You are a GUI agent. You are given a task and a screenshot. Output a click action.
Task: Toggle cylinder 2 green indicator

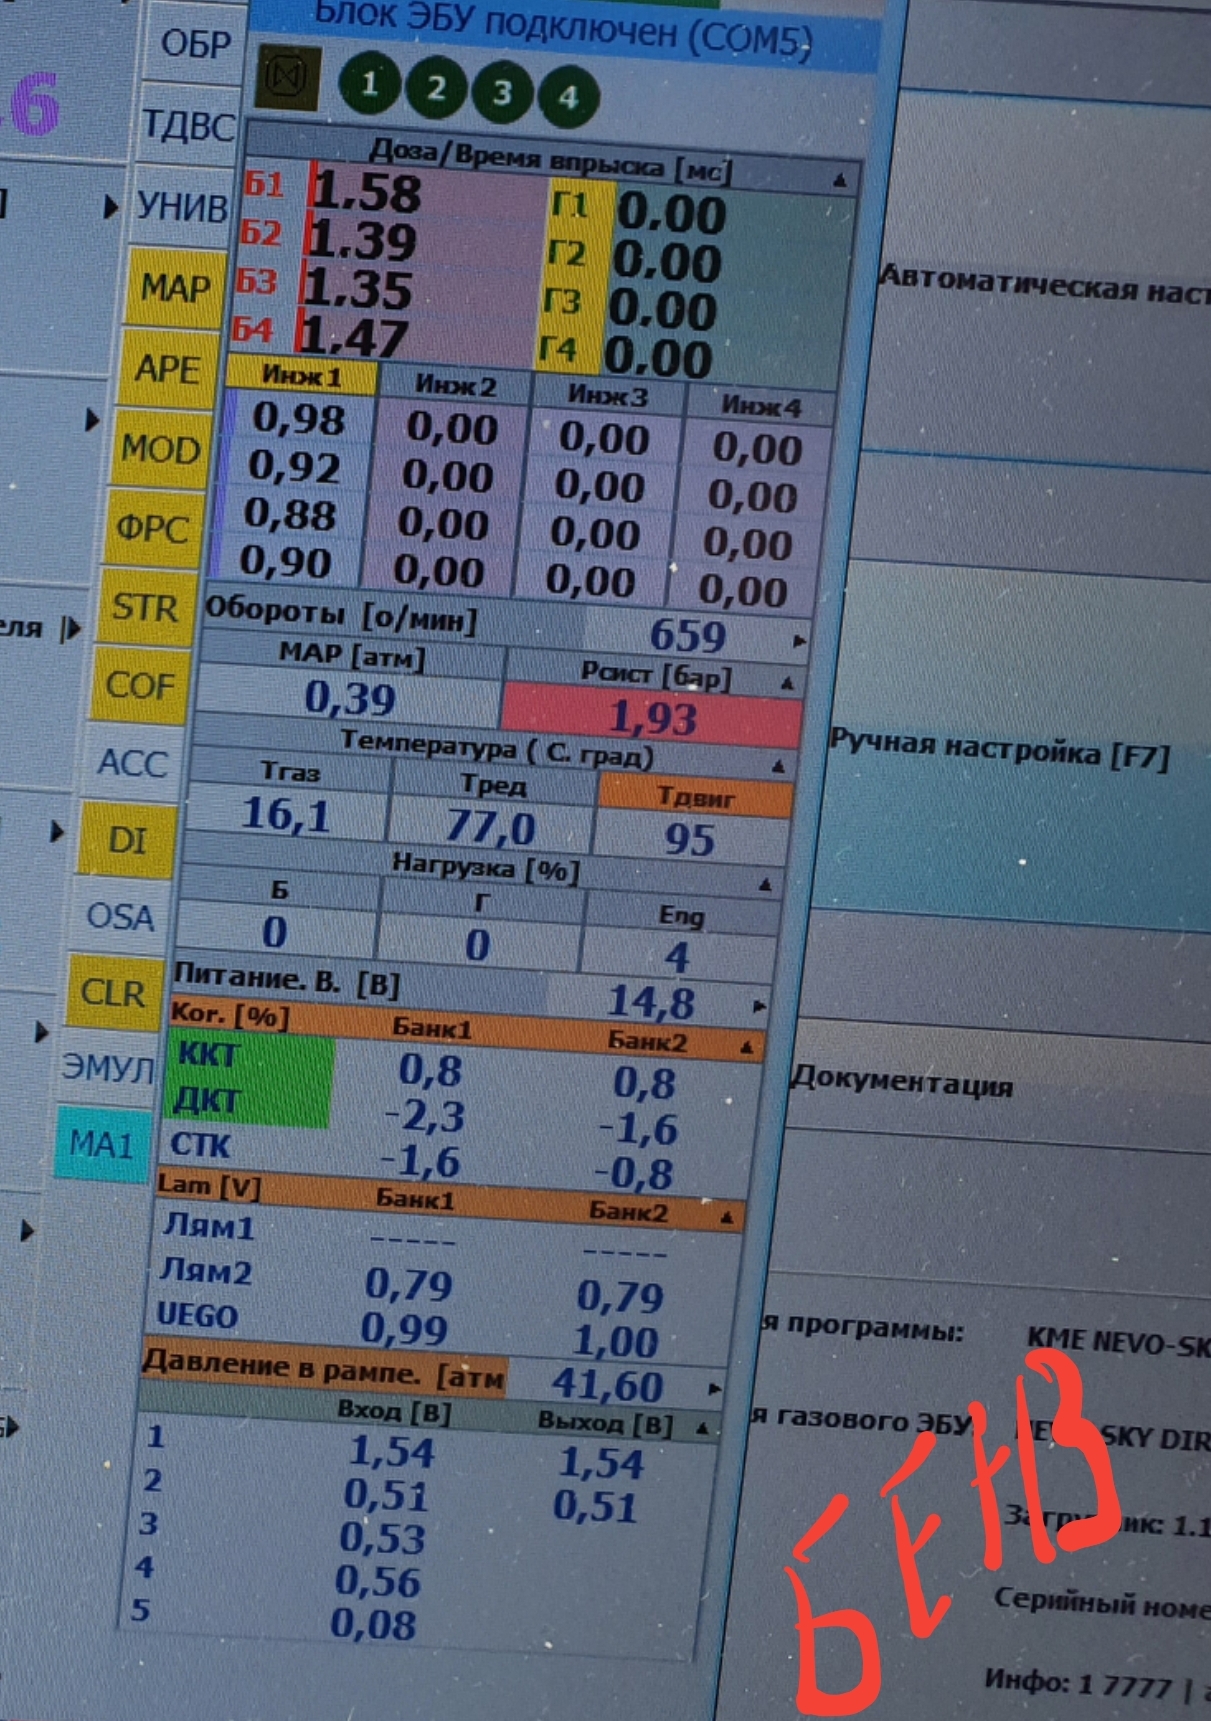tap(436, 89)
